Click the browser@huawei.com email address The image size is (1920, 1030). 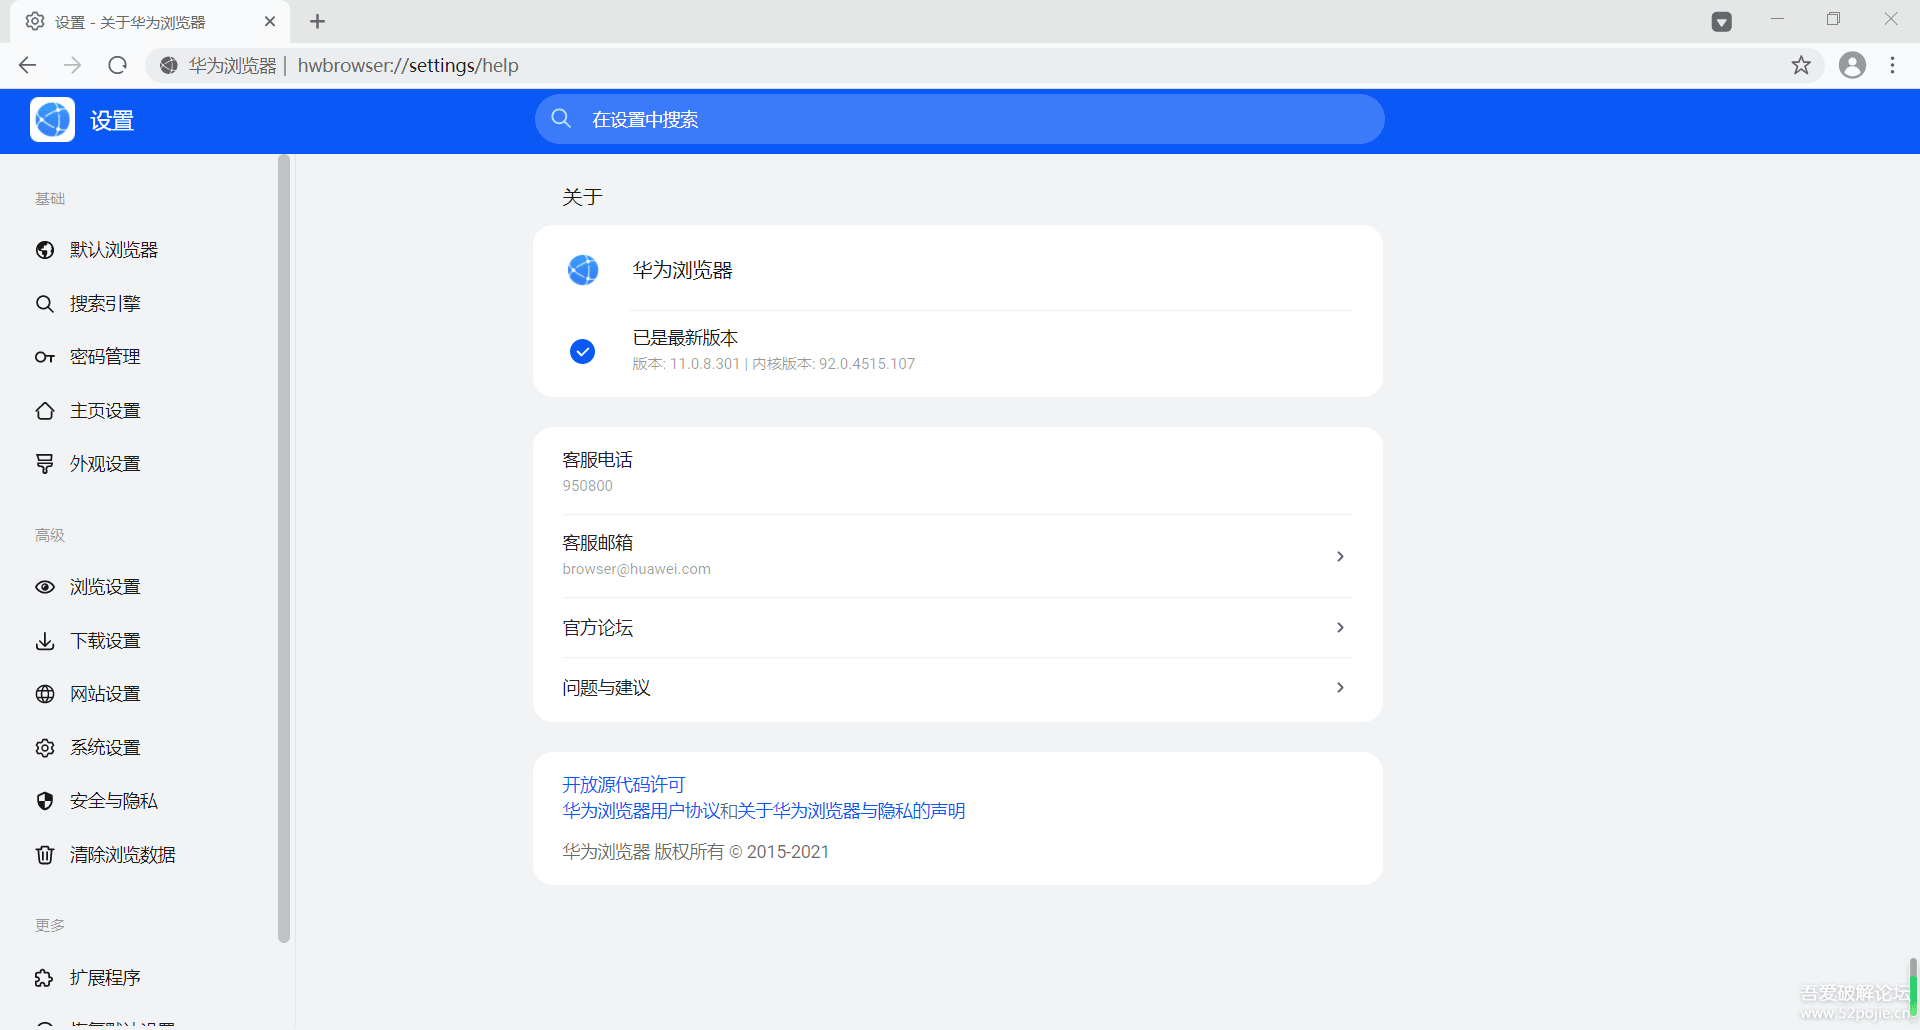pos(637,569)
